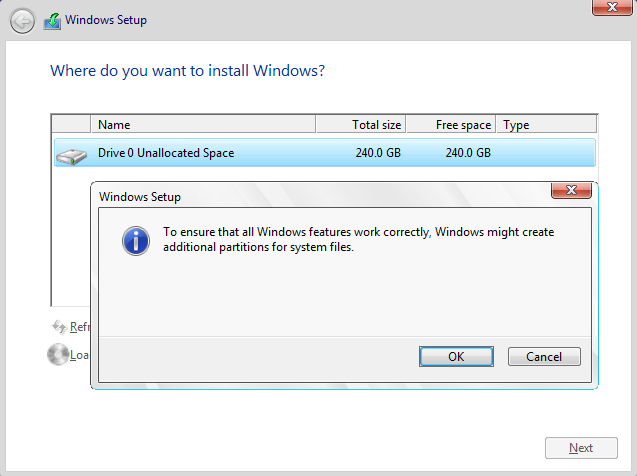This screenshot has width=637, height=476.
Task: Cancel the partition creation dialog
Action: click(x=544, y=357)
